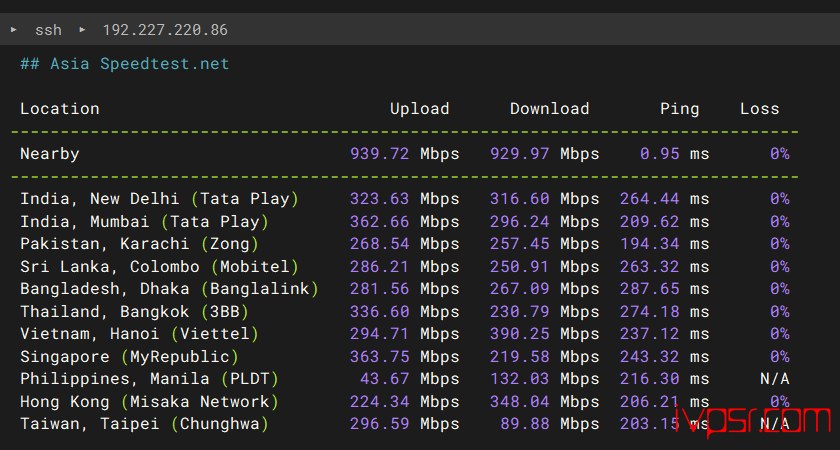Image resolution: width=840 pixels, height=450 pixels.
Task: Select Mumbai download 296.24
Action: (x=520, y=221)
